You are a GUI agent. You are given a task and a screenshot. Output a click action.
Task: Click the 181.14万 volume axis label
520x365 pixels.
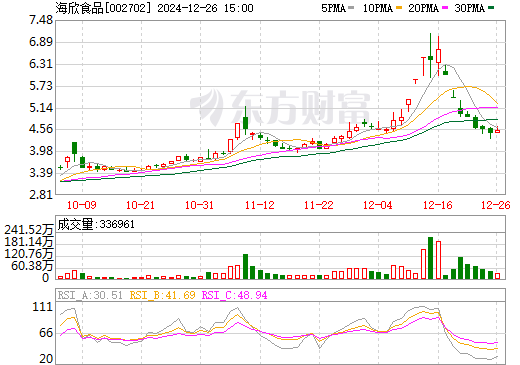29,242
